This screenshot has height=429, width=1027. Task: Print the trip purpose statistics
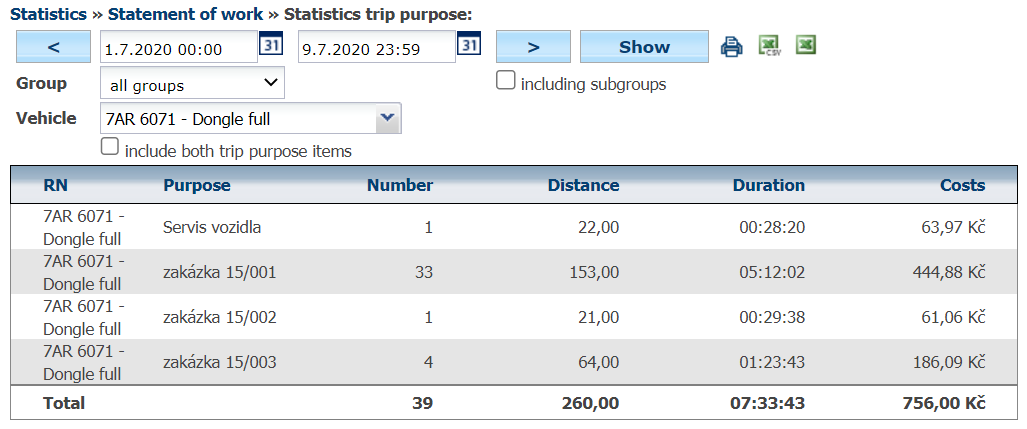pos(733,46)
